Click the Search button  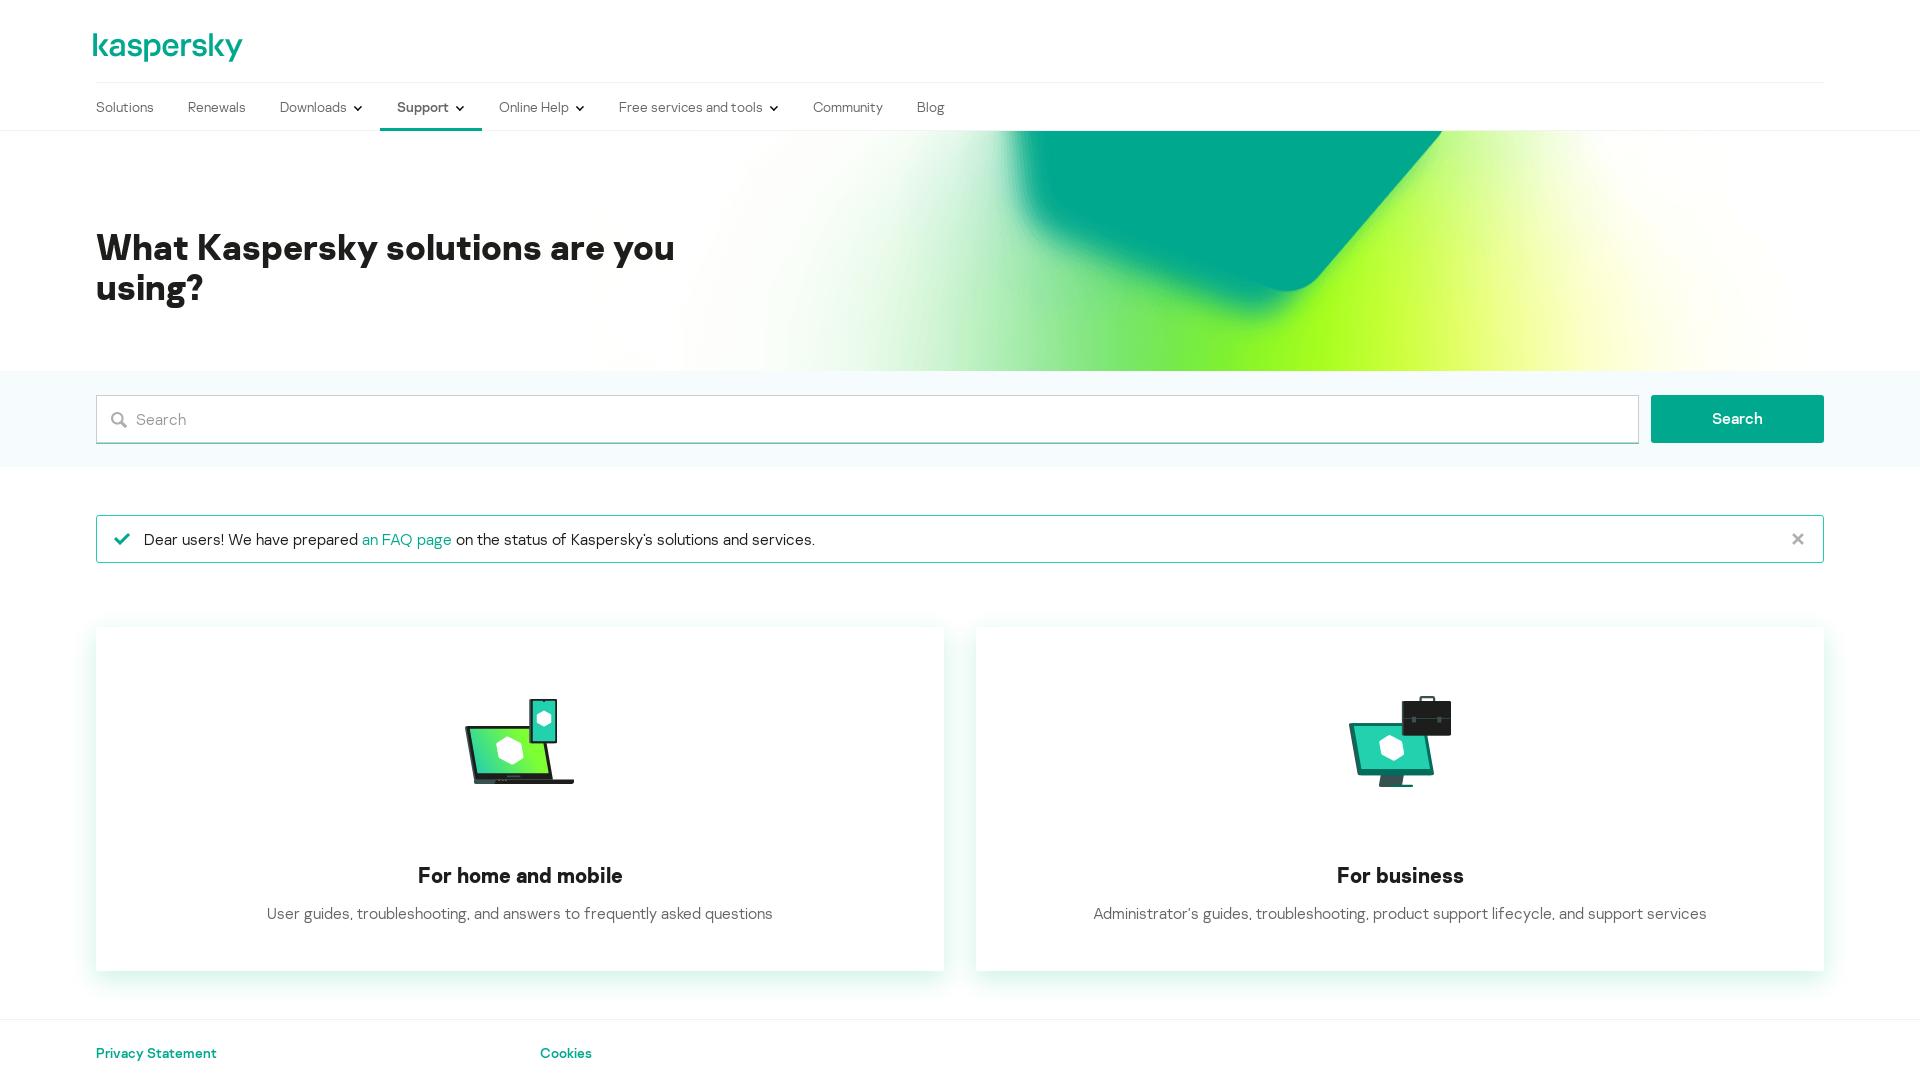1737,419
